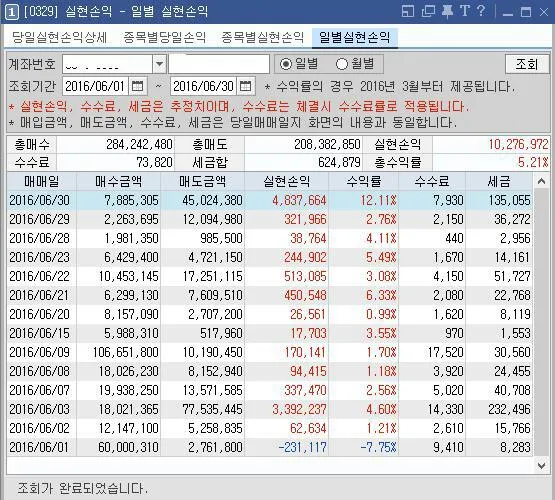
Task: Click the 실현손익 column header
Action: [x=287, y=182]
